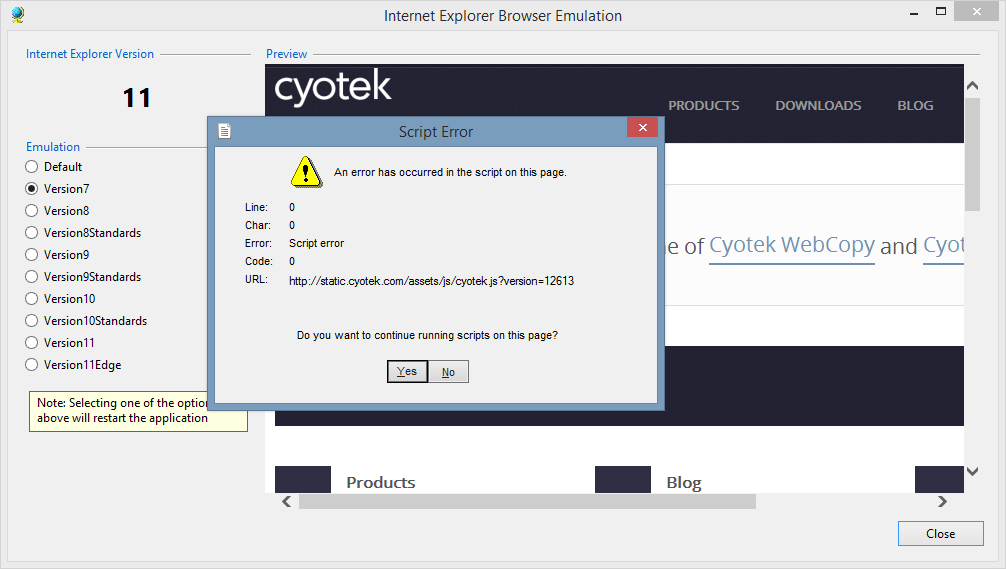Click No to stop running scripts
This screenshot has height=569, width=1006.
(448, 371)
